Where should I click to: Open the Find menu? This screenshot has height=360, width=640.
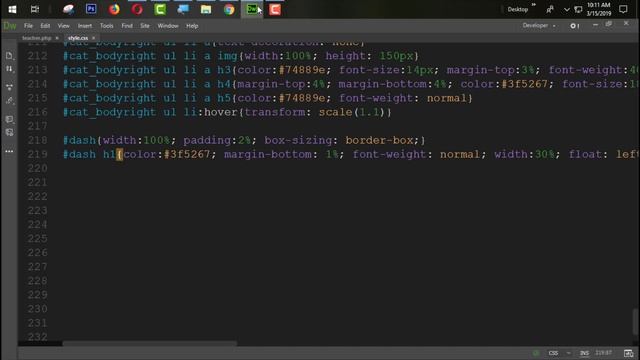pos(127,26)
